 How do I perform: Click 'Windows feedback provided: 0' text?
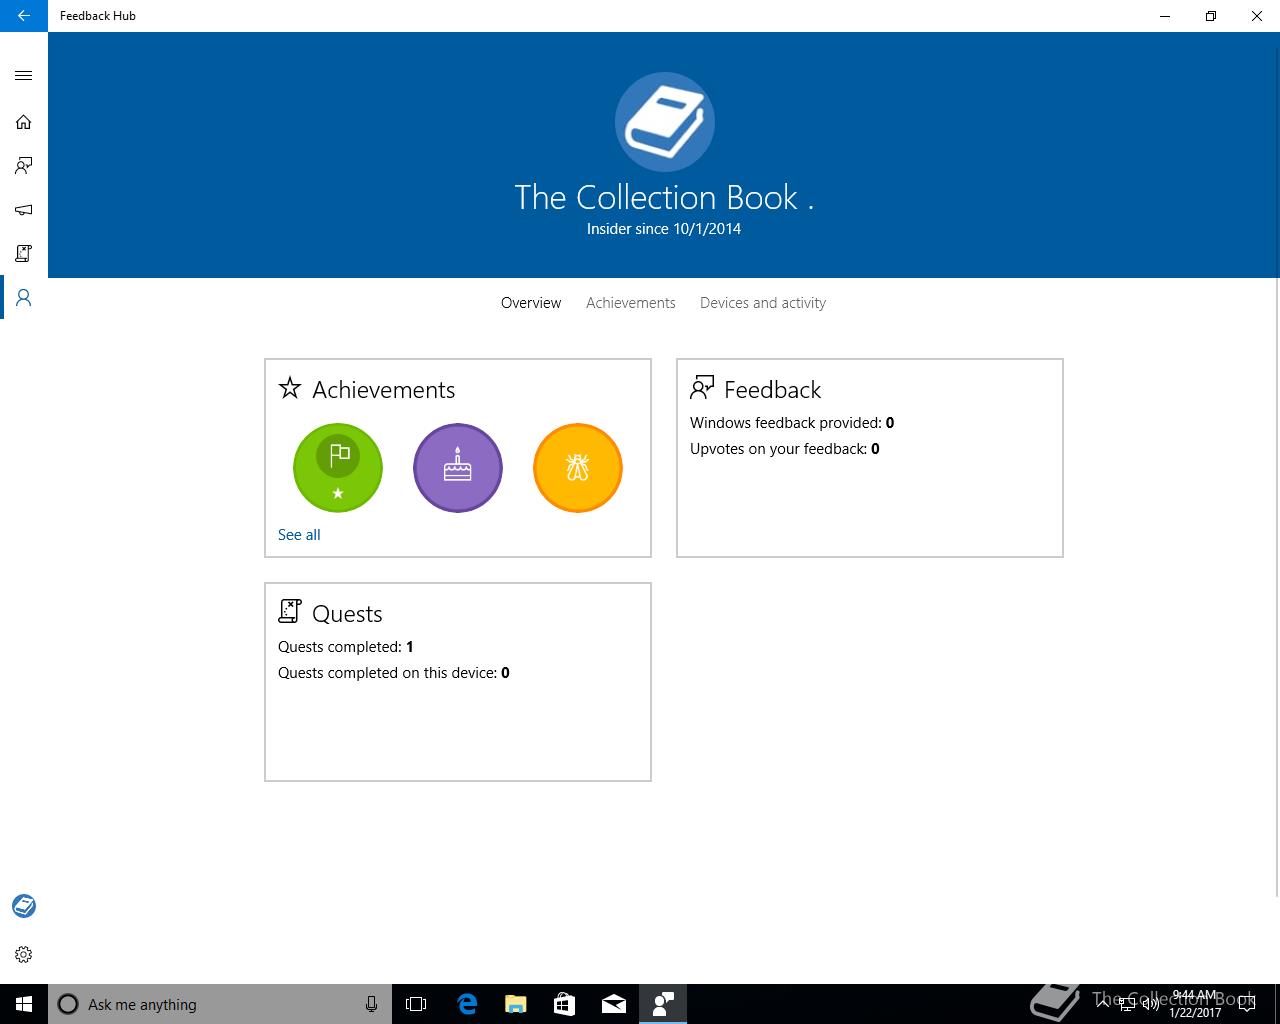click(x=792, y=423)
